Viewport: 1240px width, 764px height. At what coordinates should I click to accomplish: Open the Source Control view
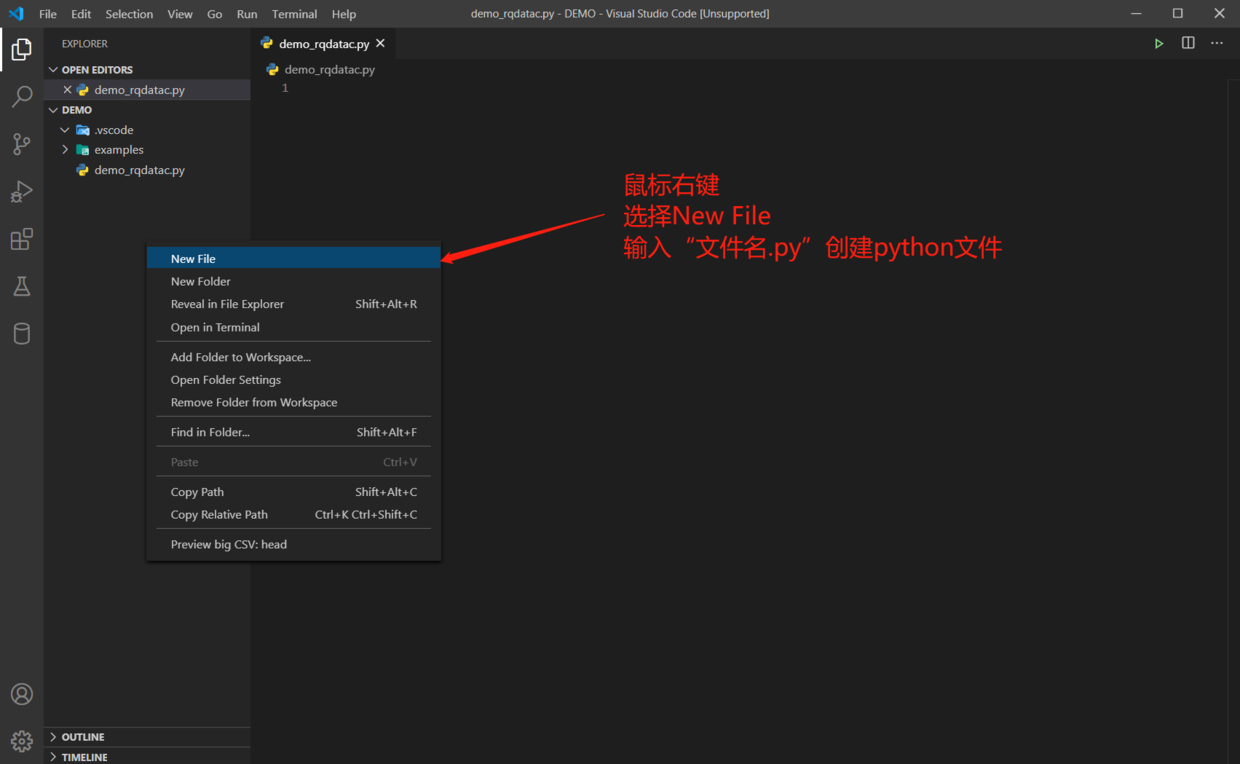(x=21, y=144)
